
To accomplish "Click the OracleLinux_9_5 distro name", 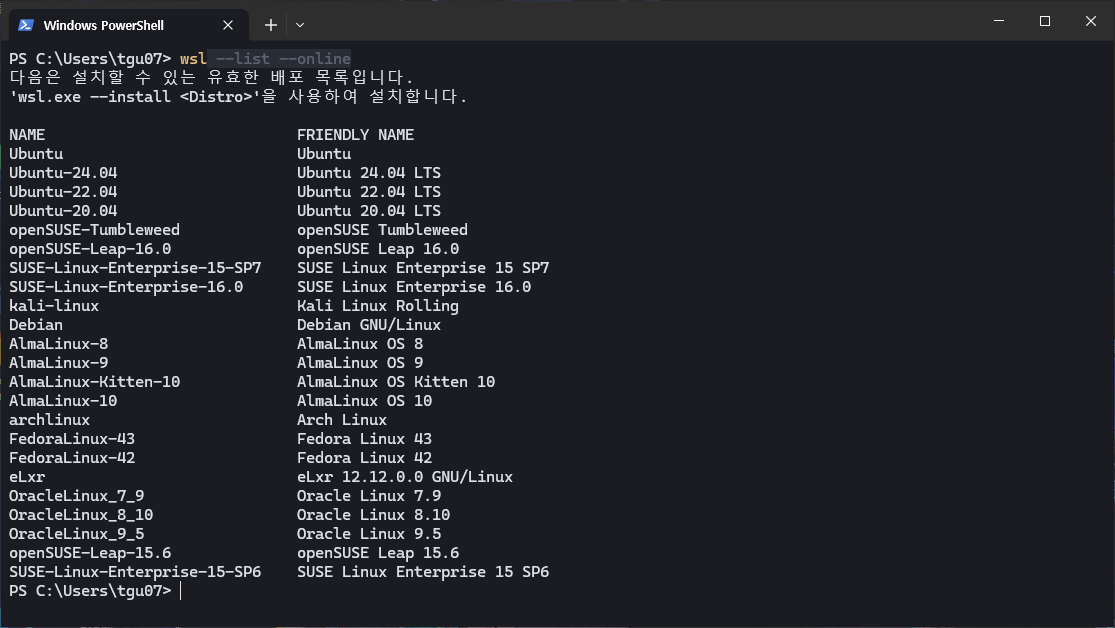I will pos(76,534).
